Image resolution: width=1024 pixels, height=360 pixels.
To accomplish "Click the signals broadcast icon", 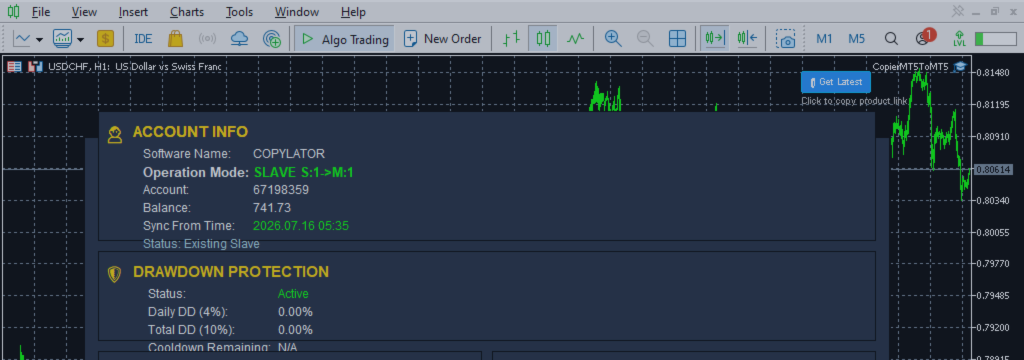I will 207,39.
